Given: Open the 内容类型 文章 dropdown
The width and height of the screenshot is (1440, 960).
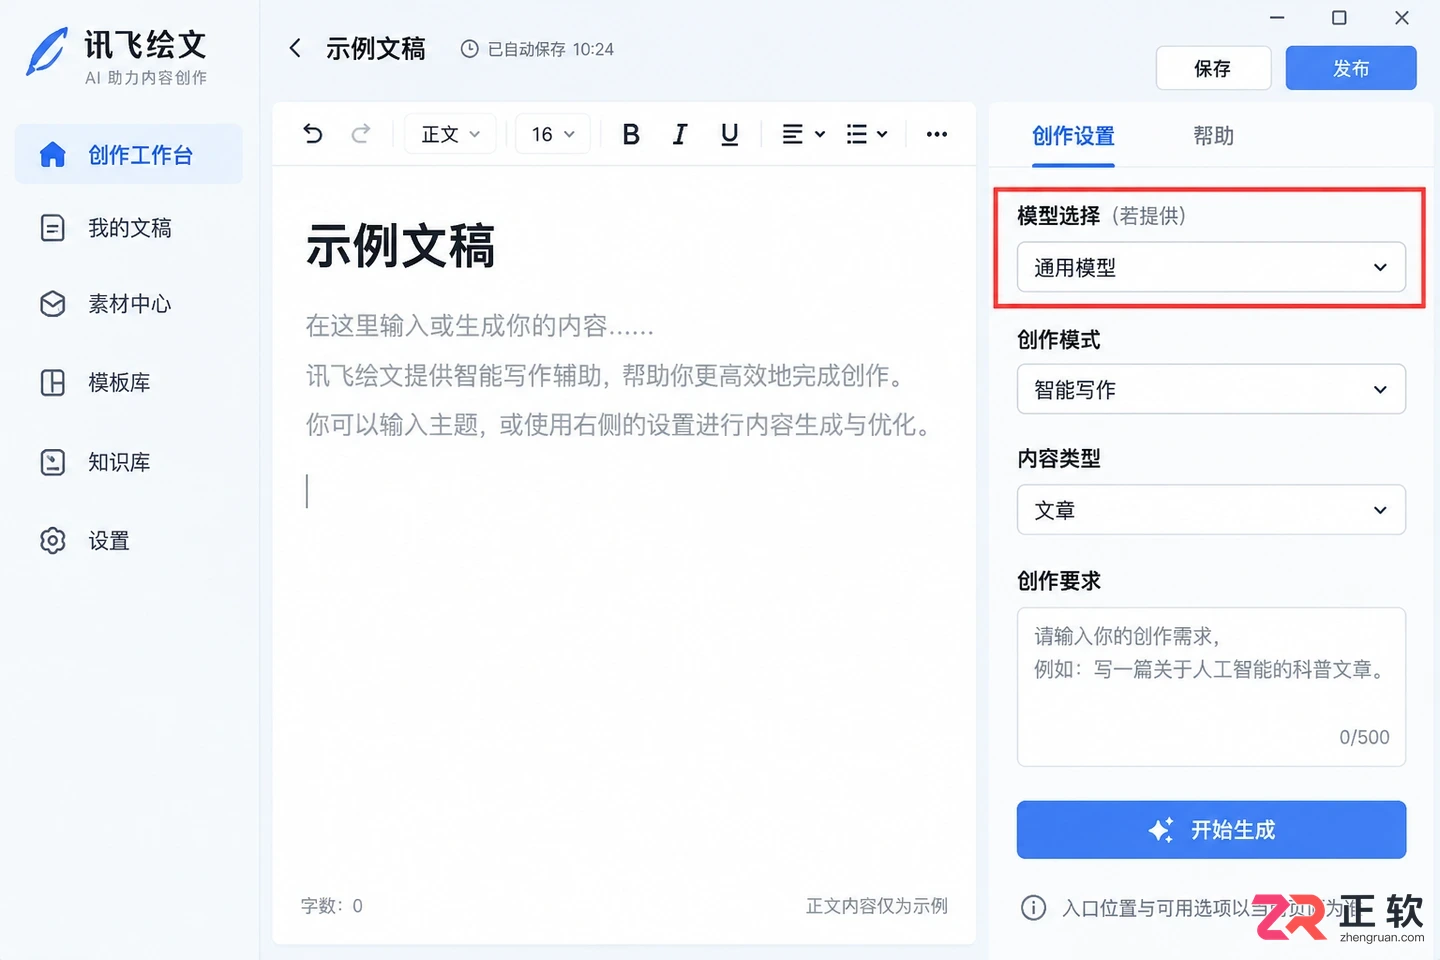Looking at the screenshot, I should (1211, 510).
